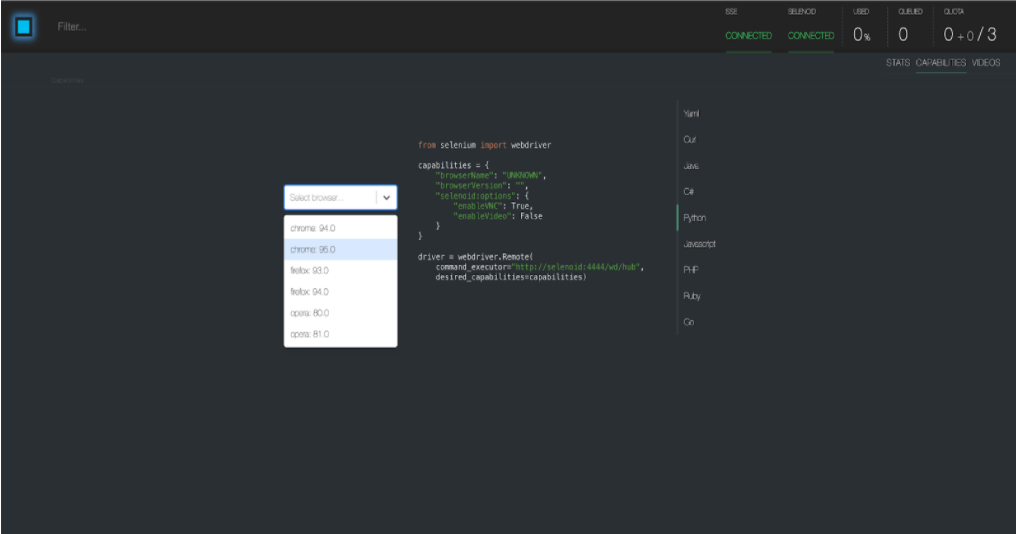The height and width of the screenshot is (534, 1016).
Task: Pick firefox: 93.0 option
Action: point(340,270)
